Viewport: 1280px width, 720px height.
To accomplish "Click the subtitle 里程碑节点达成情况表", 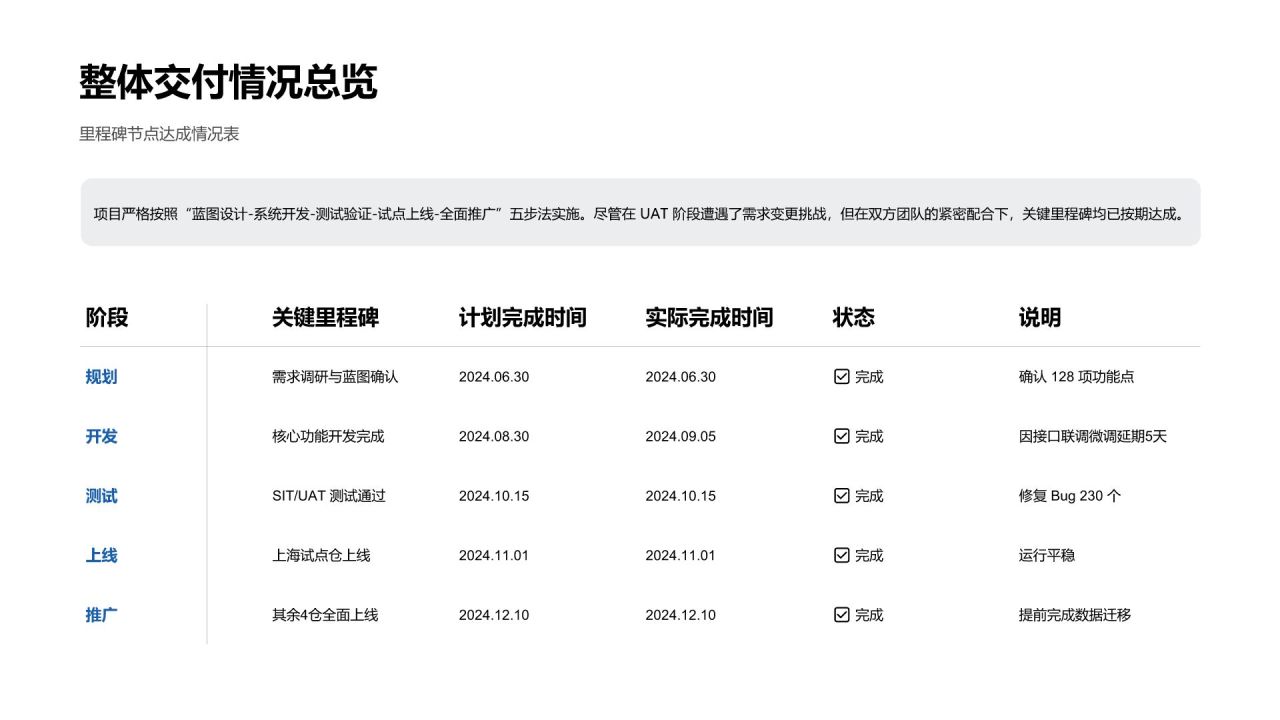I will point(159,134).
